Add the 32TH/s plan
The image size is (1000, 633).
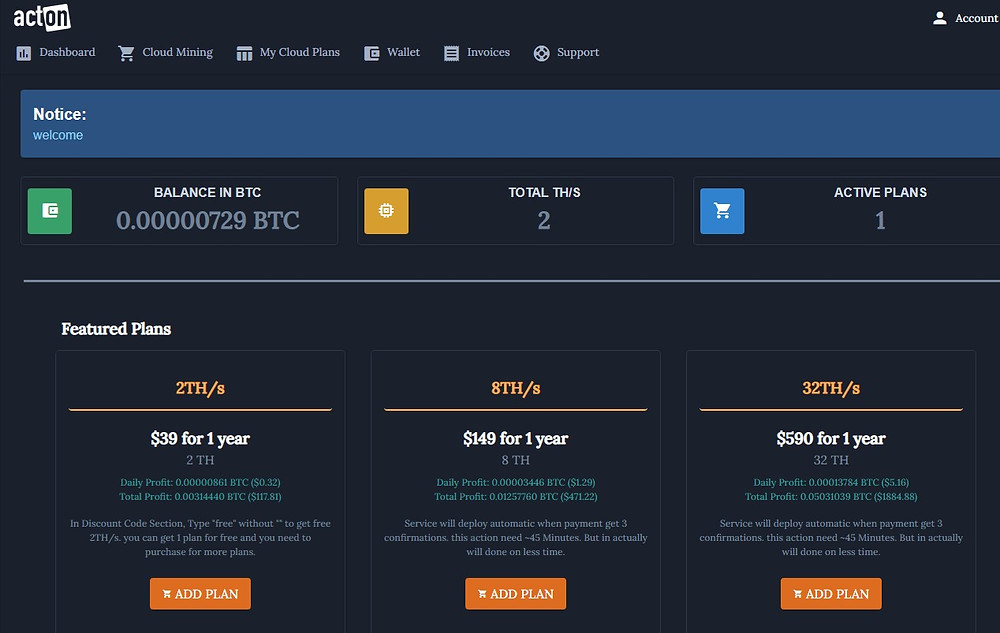(x=831, y=593)
